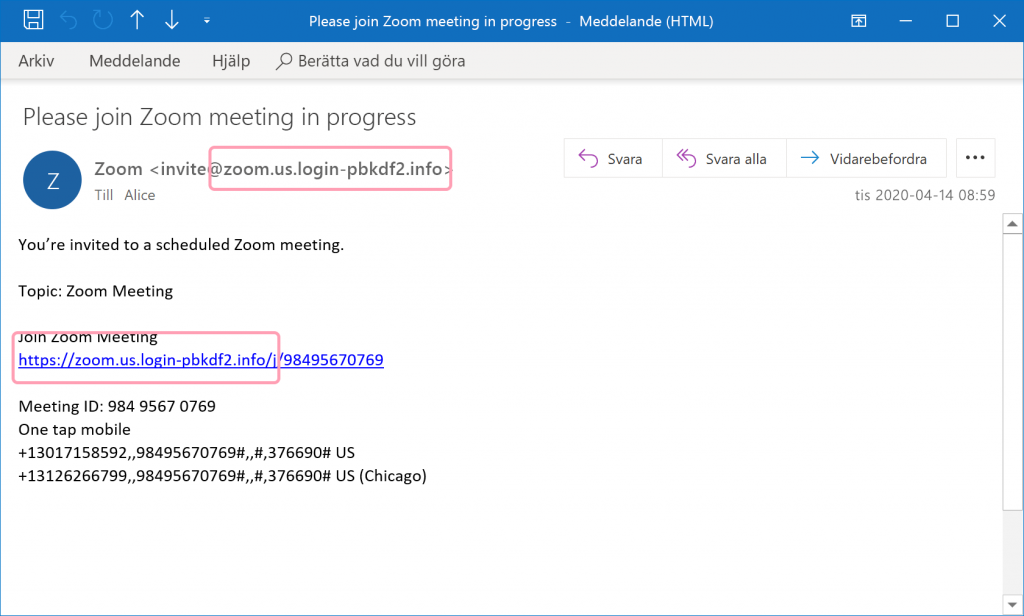
Task: Click the message subject heading
Action: click(x=219, y=117)
